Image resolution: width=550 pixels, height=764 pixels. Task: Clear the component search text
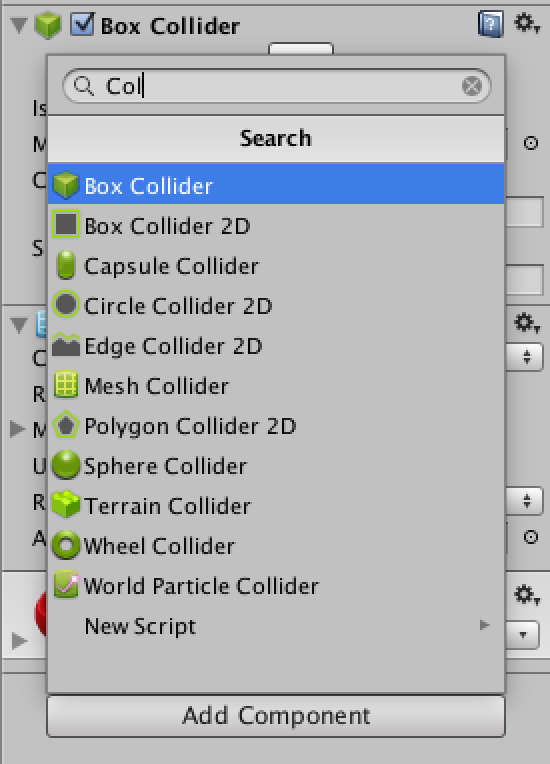[x=472, y=86]
